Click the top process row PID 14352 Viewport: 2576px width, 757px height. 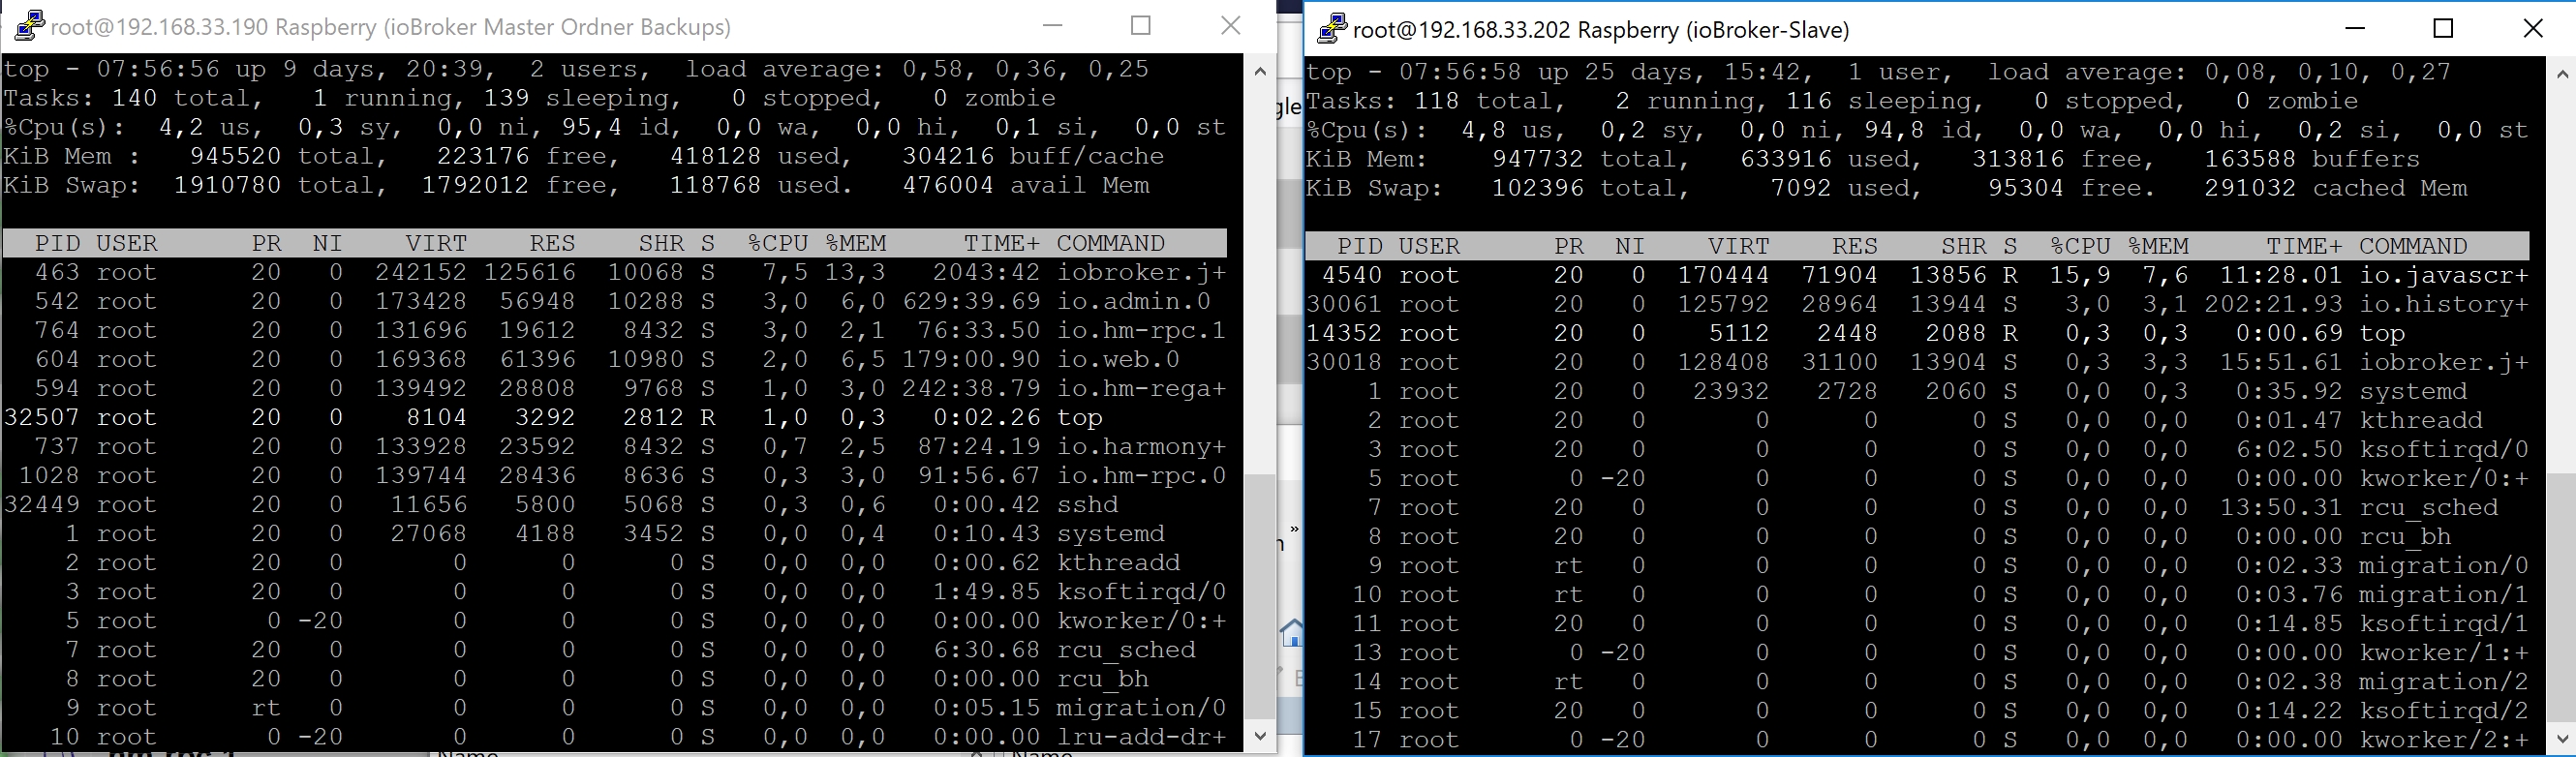[1918, 333]
